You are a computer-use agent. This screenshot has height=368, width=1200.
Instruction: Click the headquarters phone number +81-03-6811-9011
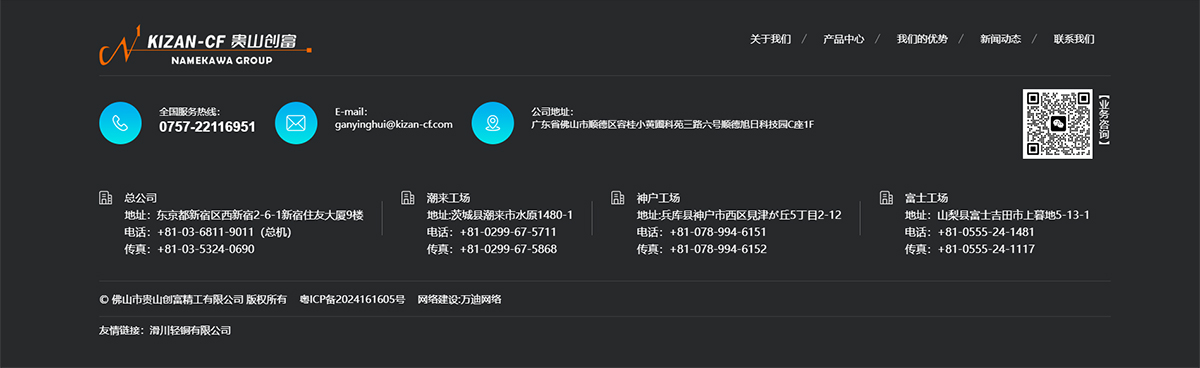205,232
